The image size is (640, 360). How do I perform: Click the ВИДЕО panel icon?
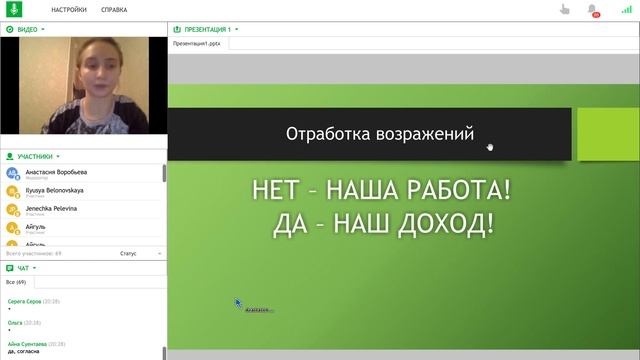click(x=10, y=29)
